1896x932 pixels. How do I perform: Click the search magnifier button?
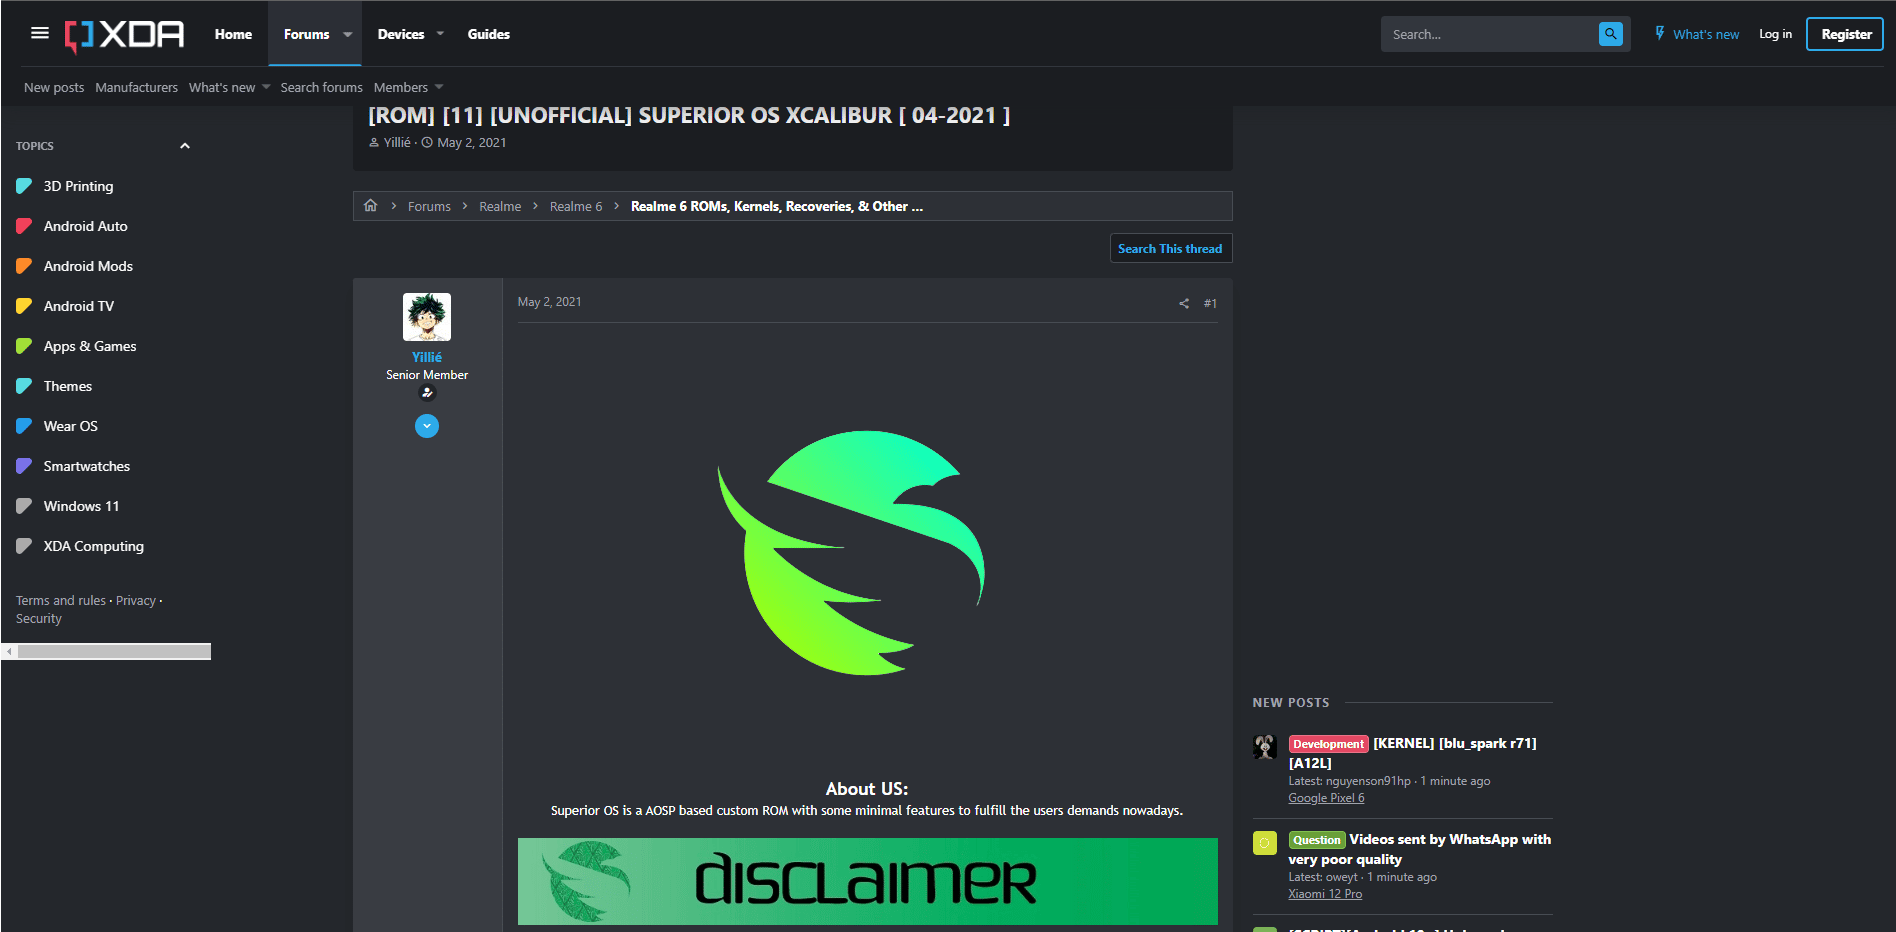click(1610, 34)
